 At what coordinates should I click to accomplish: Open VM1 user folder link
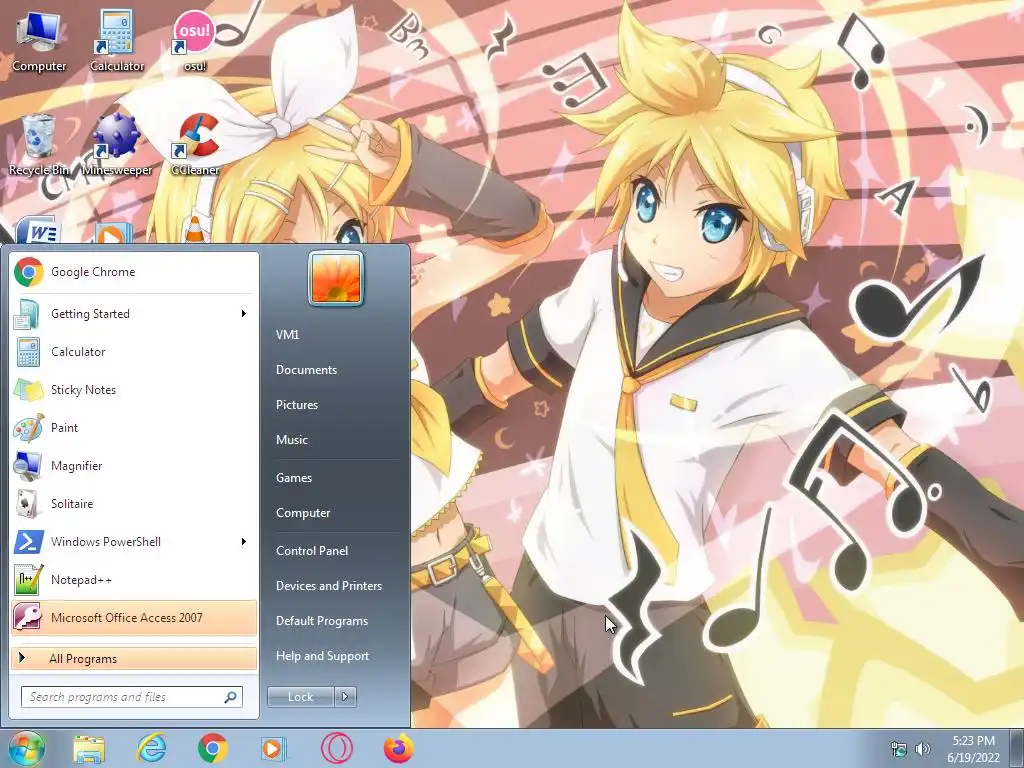point(287,334)
